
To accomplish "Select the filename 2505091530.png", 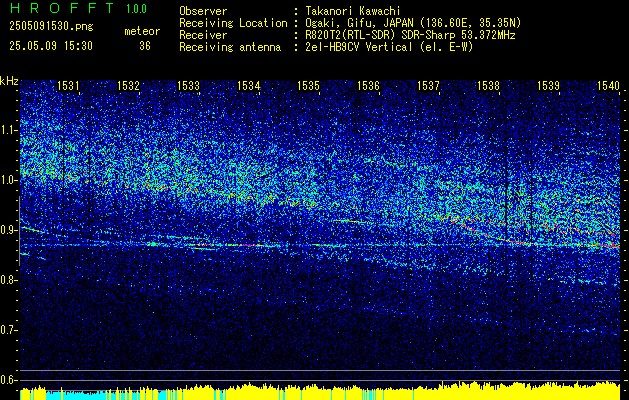I will pyautogui.click(x=51, y=27).
